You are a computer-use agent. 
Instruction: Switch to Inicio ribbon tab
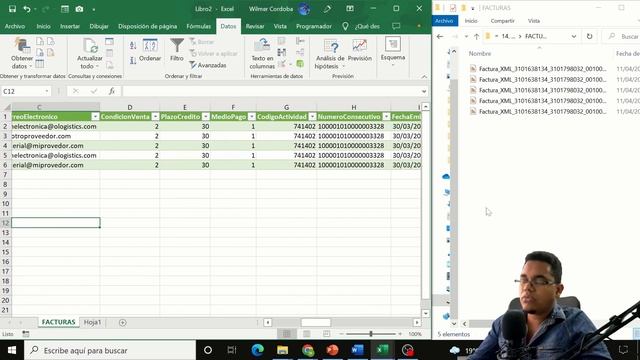coord(43,26)
